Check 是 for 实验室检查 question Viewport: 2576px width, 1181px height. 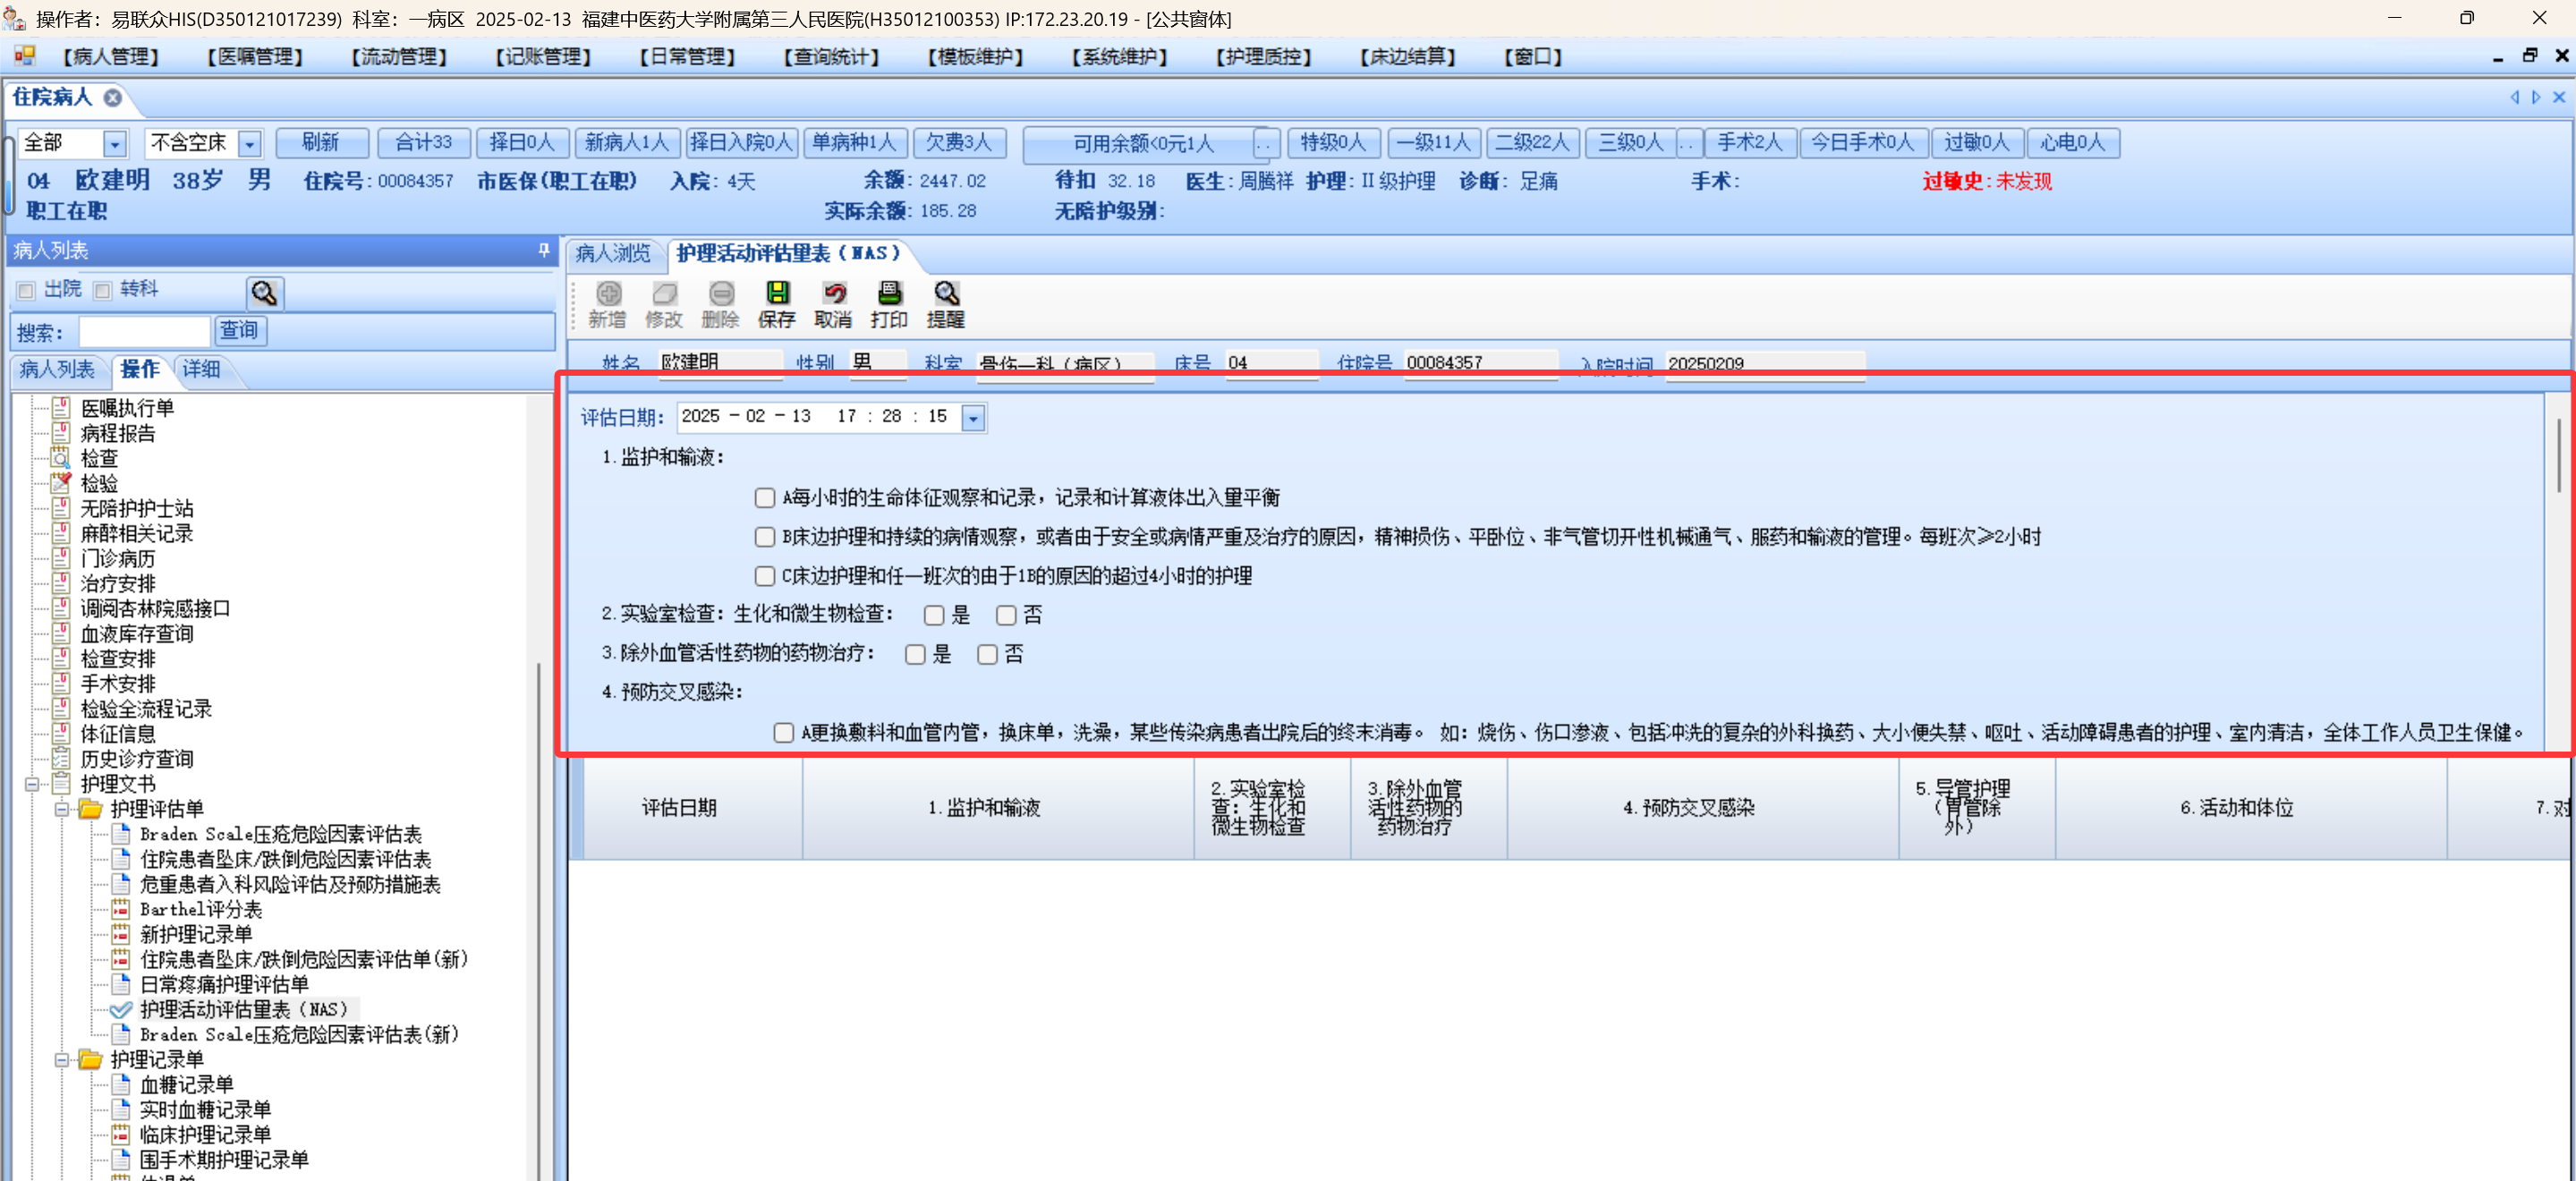(x=934, y=615)
